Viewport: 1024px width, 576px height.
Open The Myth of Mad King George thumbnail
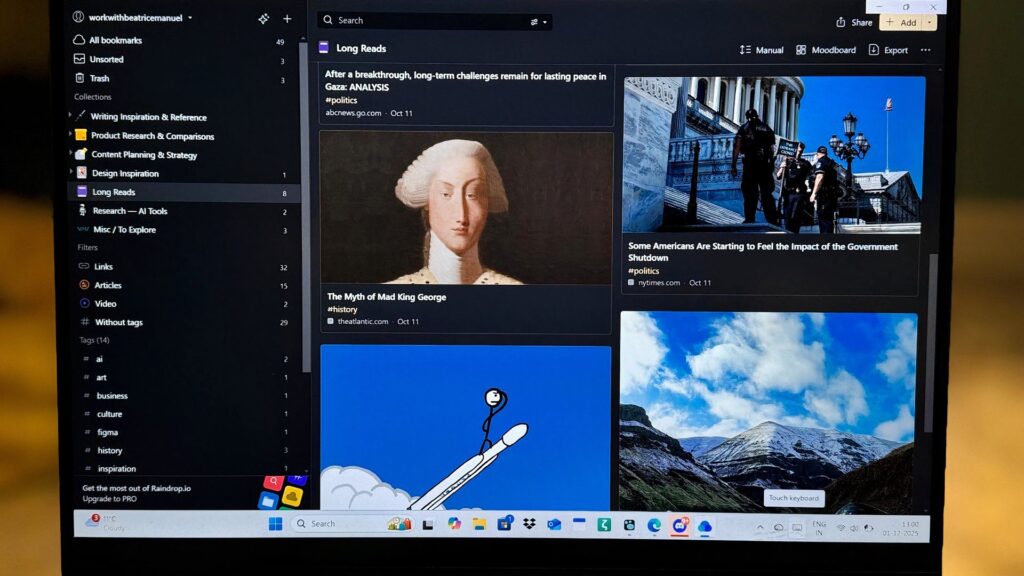[x=465, y=208]
